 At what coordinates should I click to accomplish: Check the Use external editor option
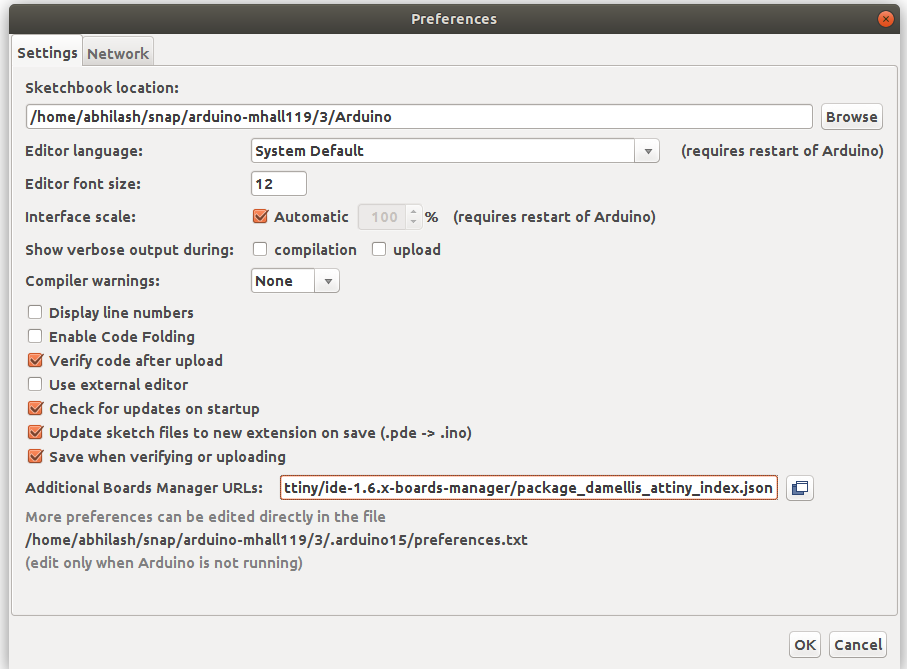coord(35,384)
